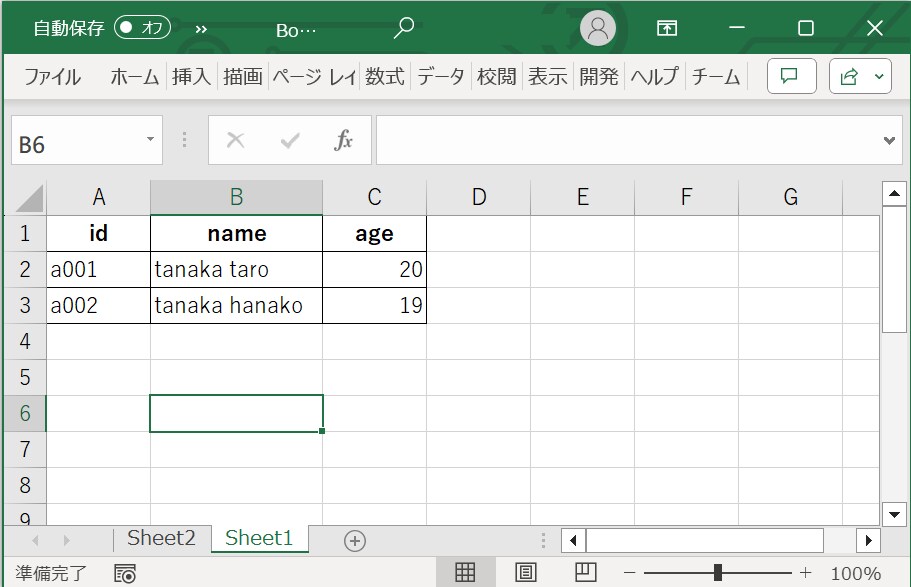Switch to the 描画 tab
911x587 pixels.
[243, 76]
